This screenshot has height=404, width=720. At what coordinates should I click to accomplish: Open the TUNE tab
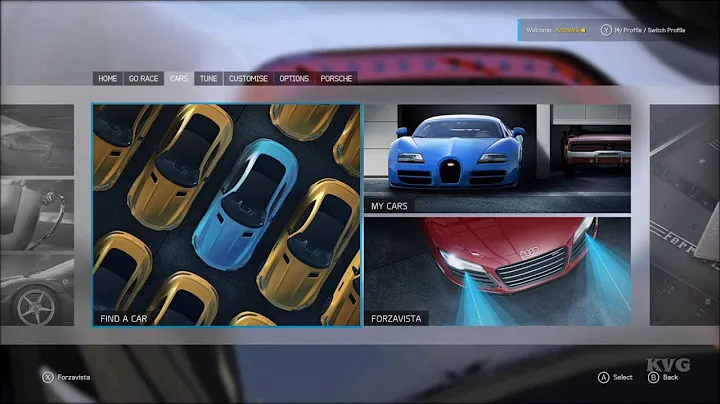(208, 78)
